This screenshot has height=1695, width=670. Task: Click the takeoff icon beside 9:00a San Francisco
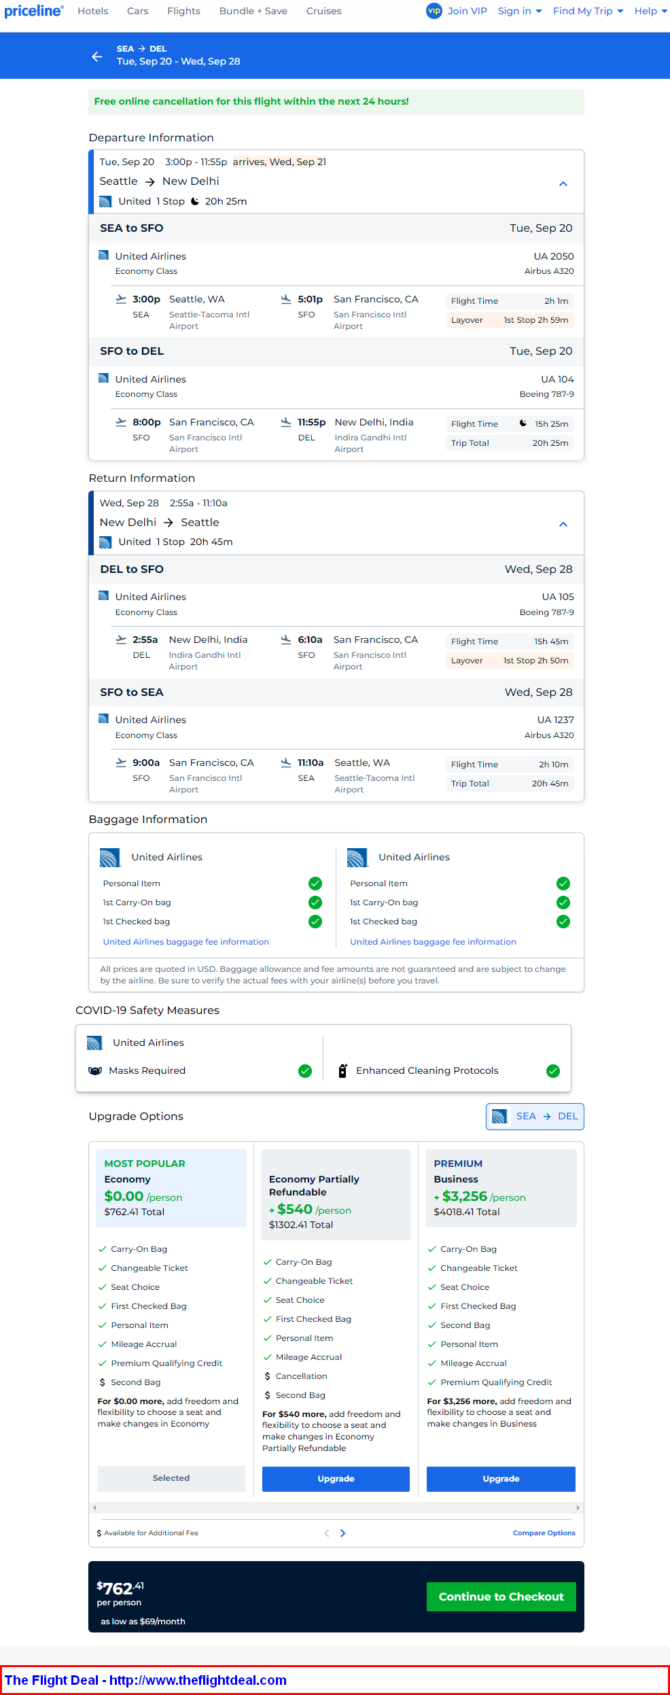(x=121, y=762)
